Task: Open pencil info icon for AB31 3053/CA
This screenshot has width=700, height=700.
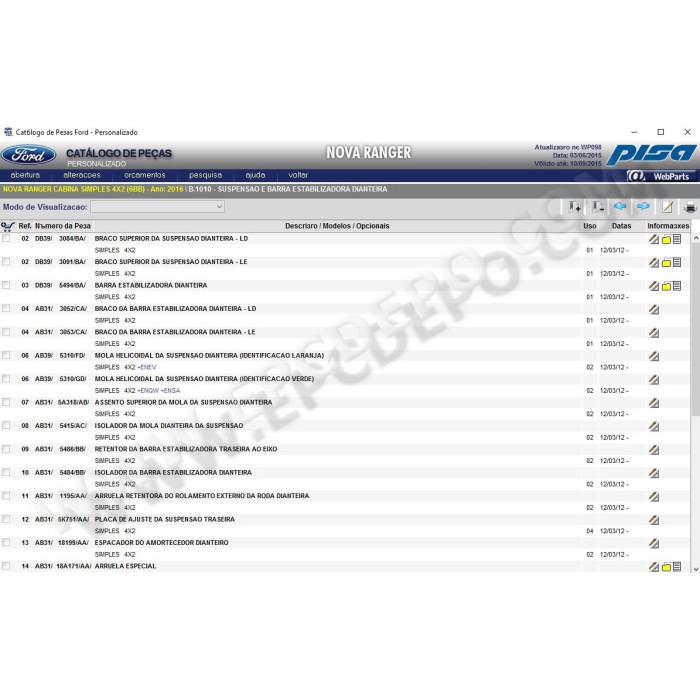Action: [654, 333]
